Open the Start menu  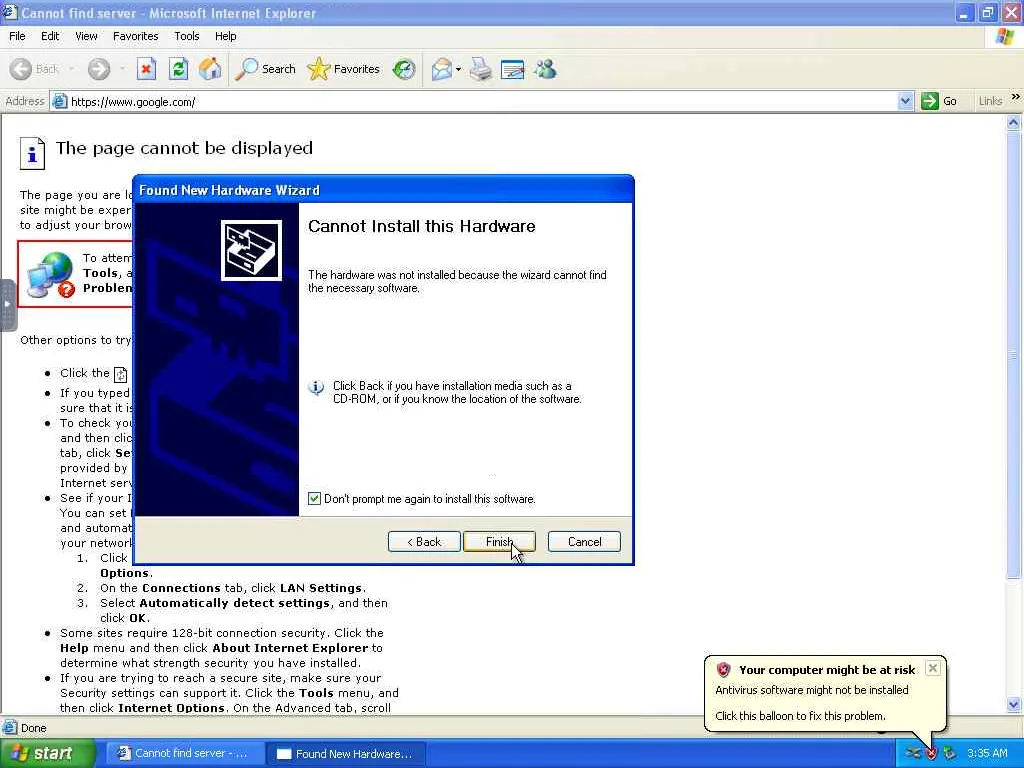(x=48, y=754)
